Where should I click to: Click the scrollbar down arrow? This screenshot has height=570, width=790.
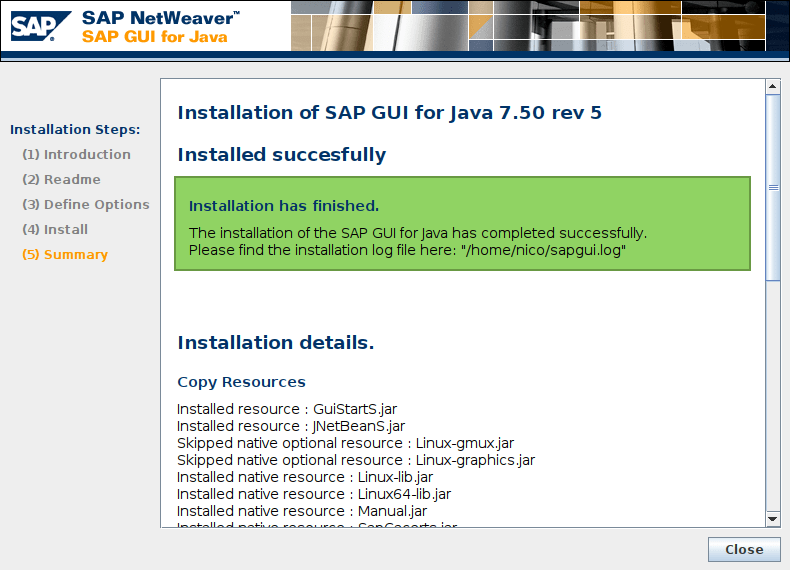click(x=772, y=519)
